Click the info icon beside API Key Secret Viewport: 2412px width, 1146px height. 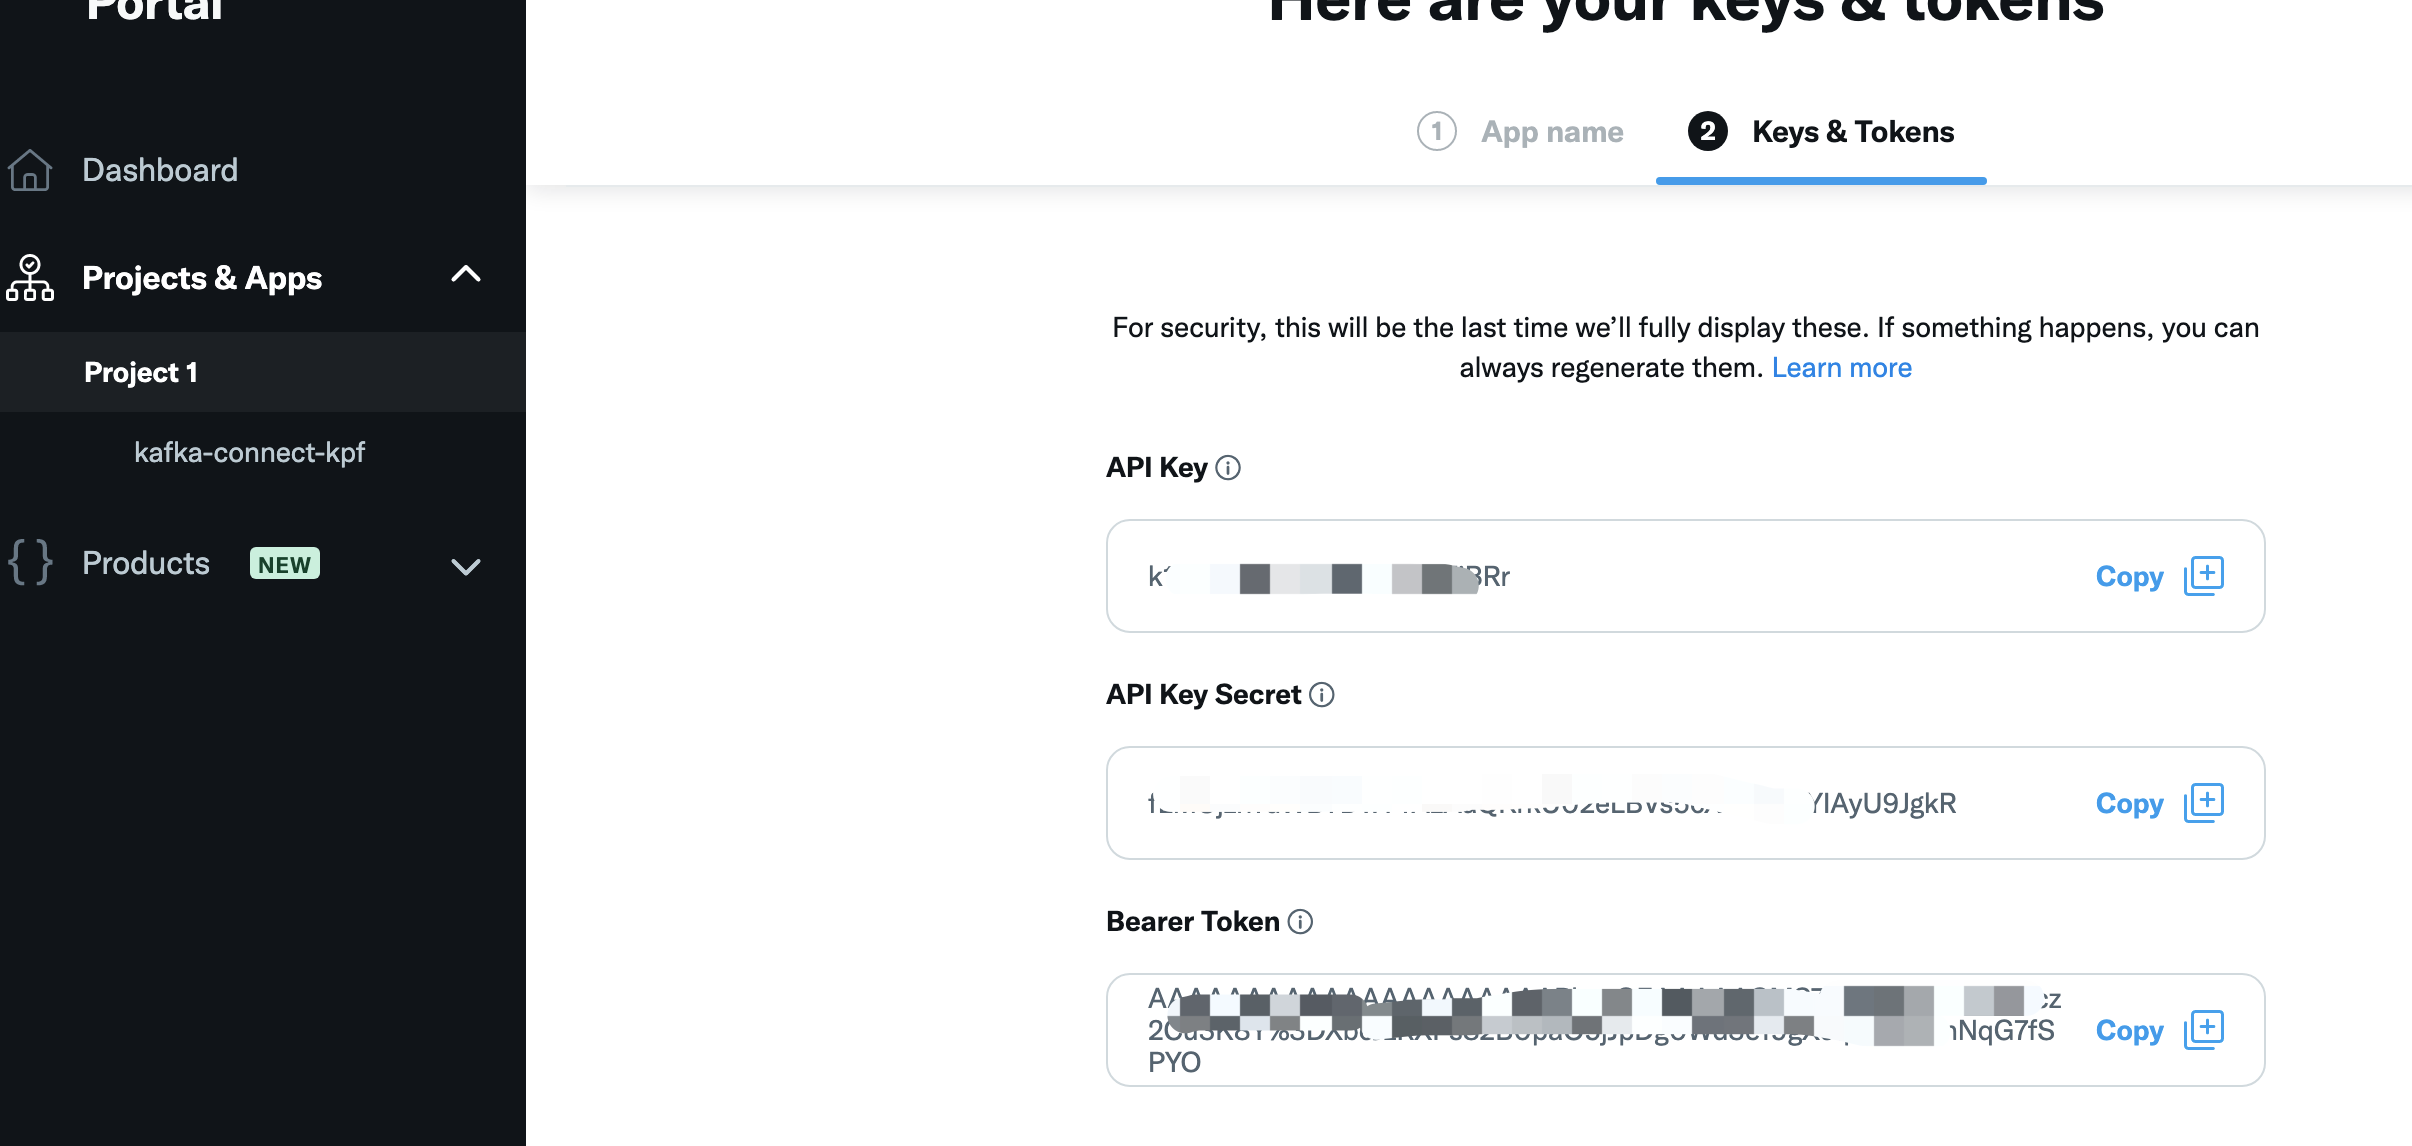coord(1322,695)
